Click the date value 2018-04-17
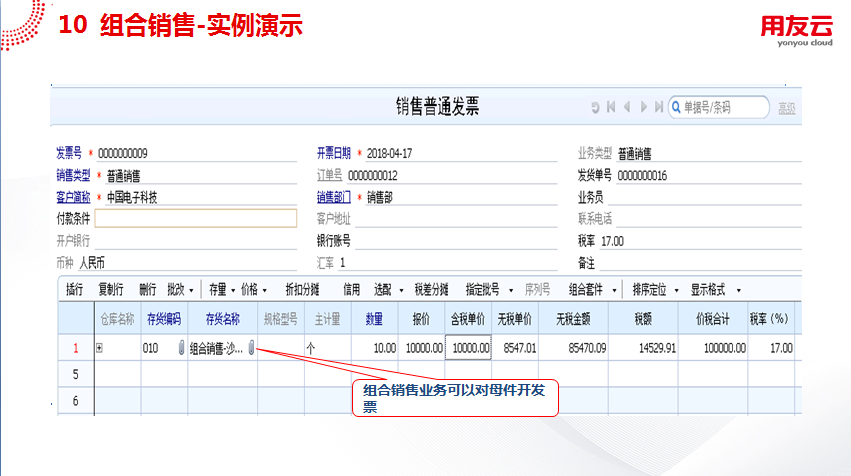Image resolution: width=851 pixels, height=476 pixels. tap(389, 154)
